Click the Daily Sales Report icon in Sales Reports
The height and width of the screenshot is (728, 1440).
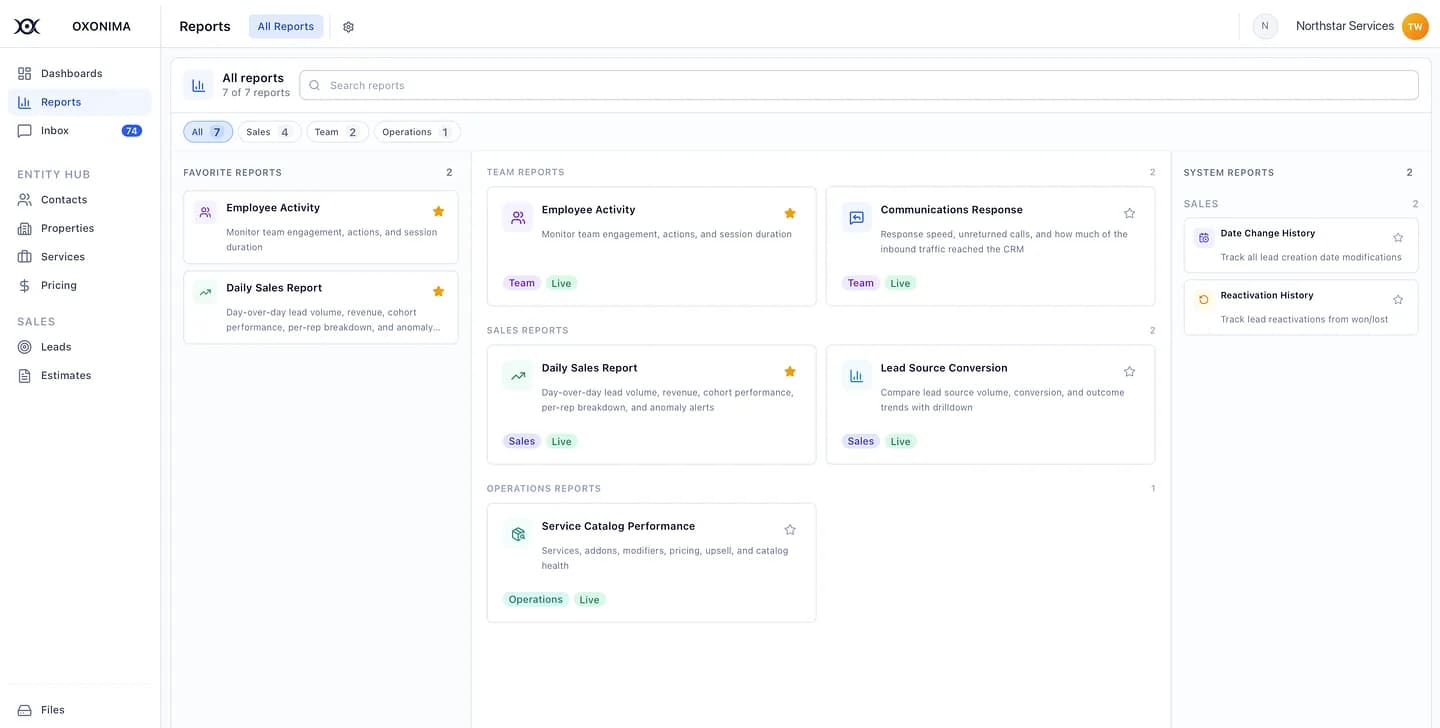click(x=518, y=376)
